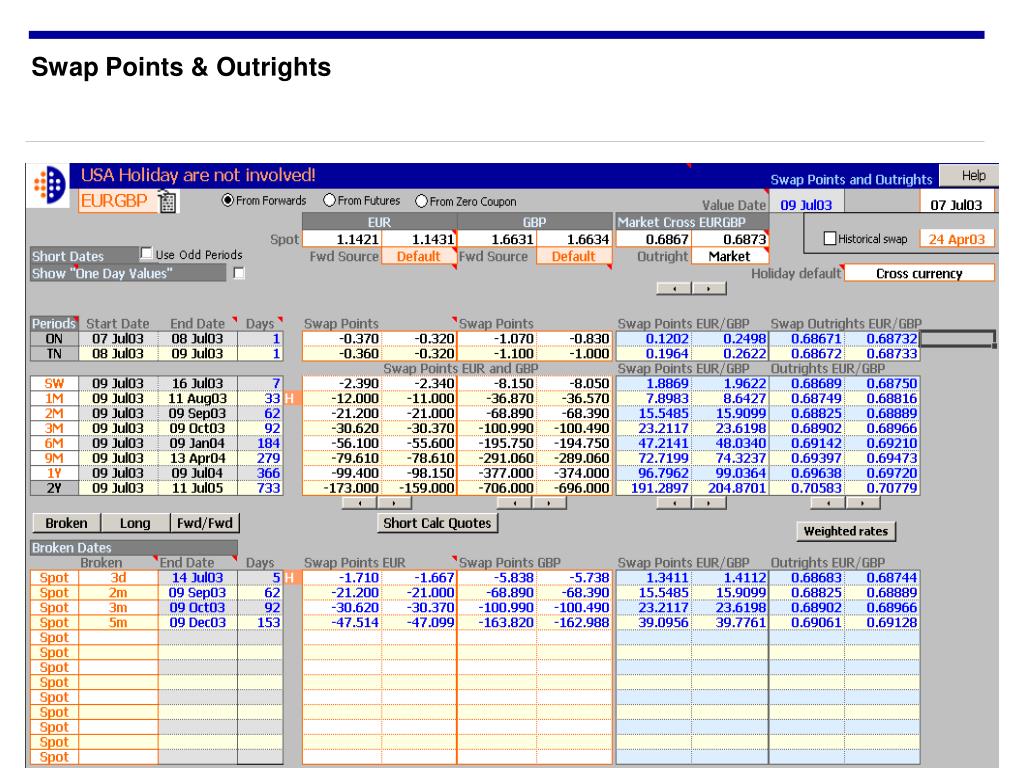Click the 5m broken period cell
Screen dimensions: 1024x768
tap(118, 622)
